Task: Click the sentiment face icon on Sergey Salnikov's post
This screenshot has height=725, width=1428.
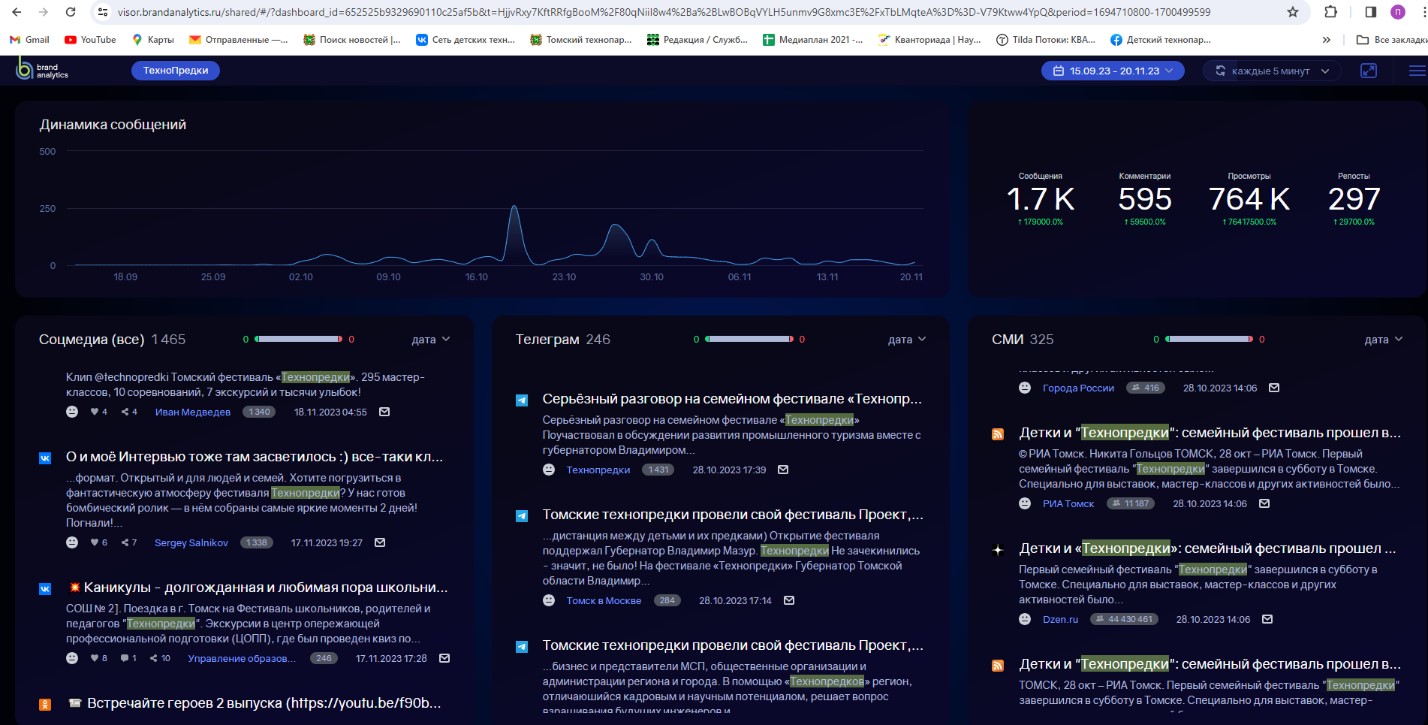Action: click(x=72, y=543)
